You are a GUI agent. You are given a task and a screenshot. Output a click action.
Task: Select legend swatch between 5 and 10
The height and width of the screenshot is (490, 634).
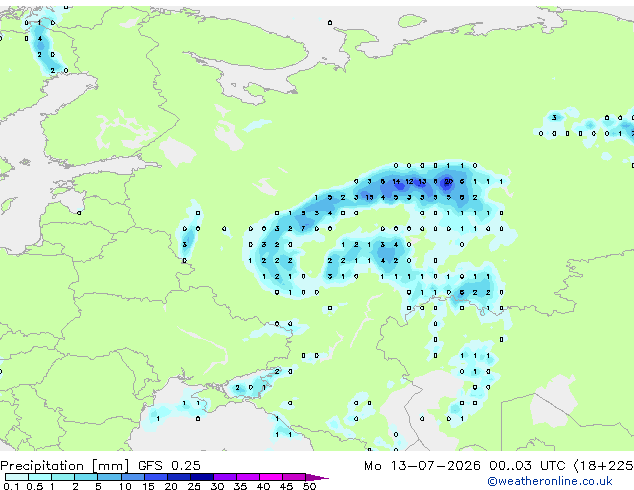point(109,477)
